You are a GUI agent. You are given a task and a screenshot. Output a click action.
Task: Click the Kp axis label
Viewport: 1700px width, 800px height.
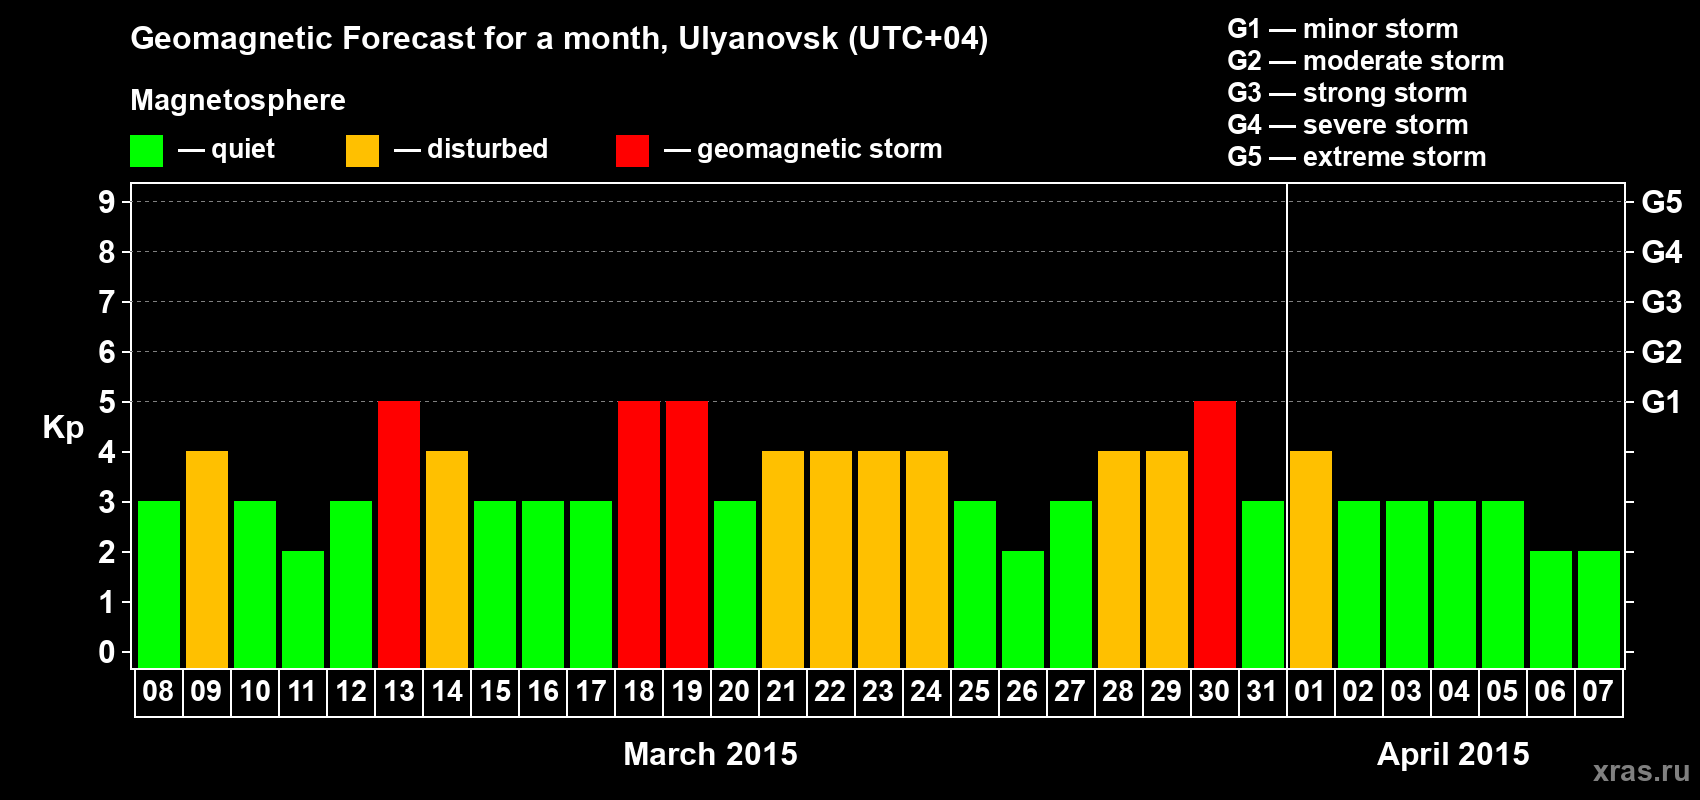pos(63,428)
